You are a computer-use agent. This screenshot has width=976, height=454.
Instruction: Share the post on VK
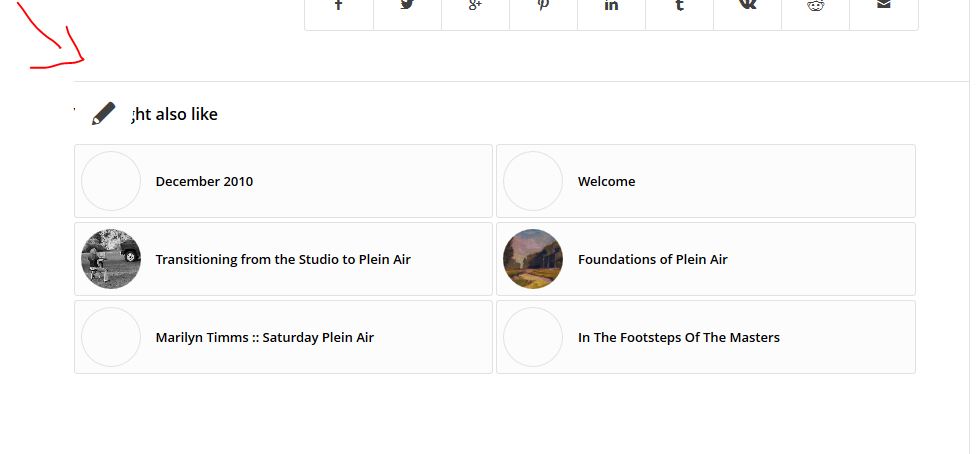tap(748, 6)
